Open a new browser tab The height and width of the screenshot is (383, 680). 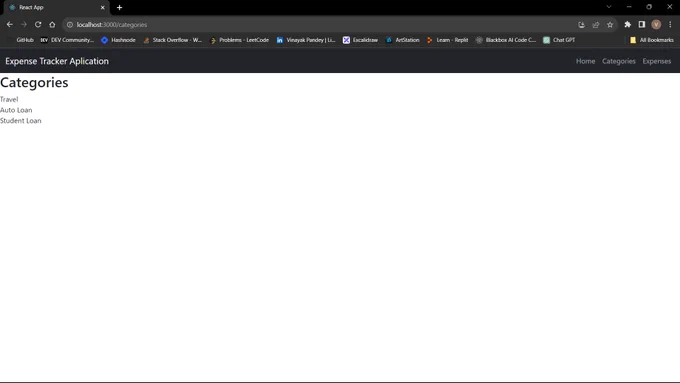(x=119, y=7)
